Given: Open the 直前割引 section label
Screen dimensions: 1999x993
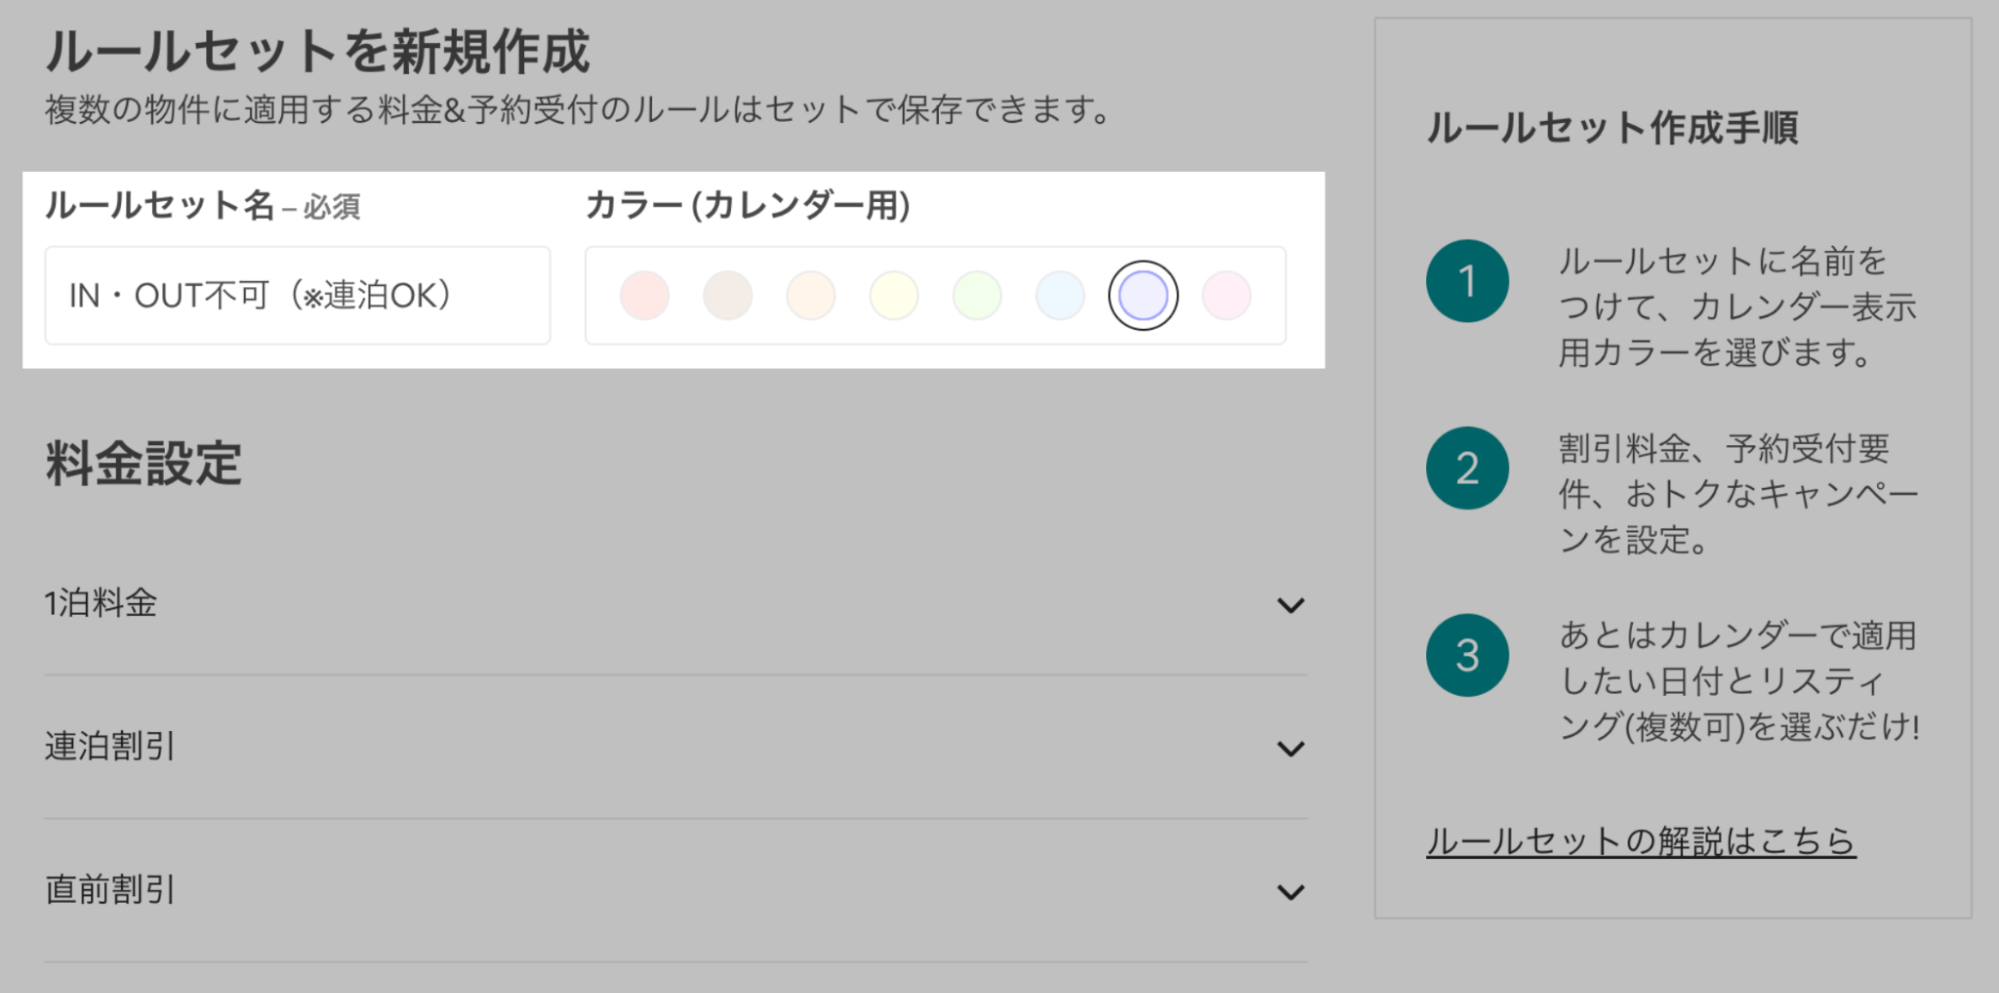Looking at the screenshot, I should pyautogui.click(x=110, y=889).
